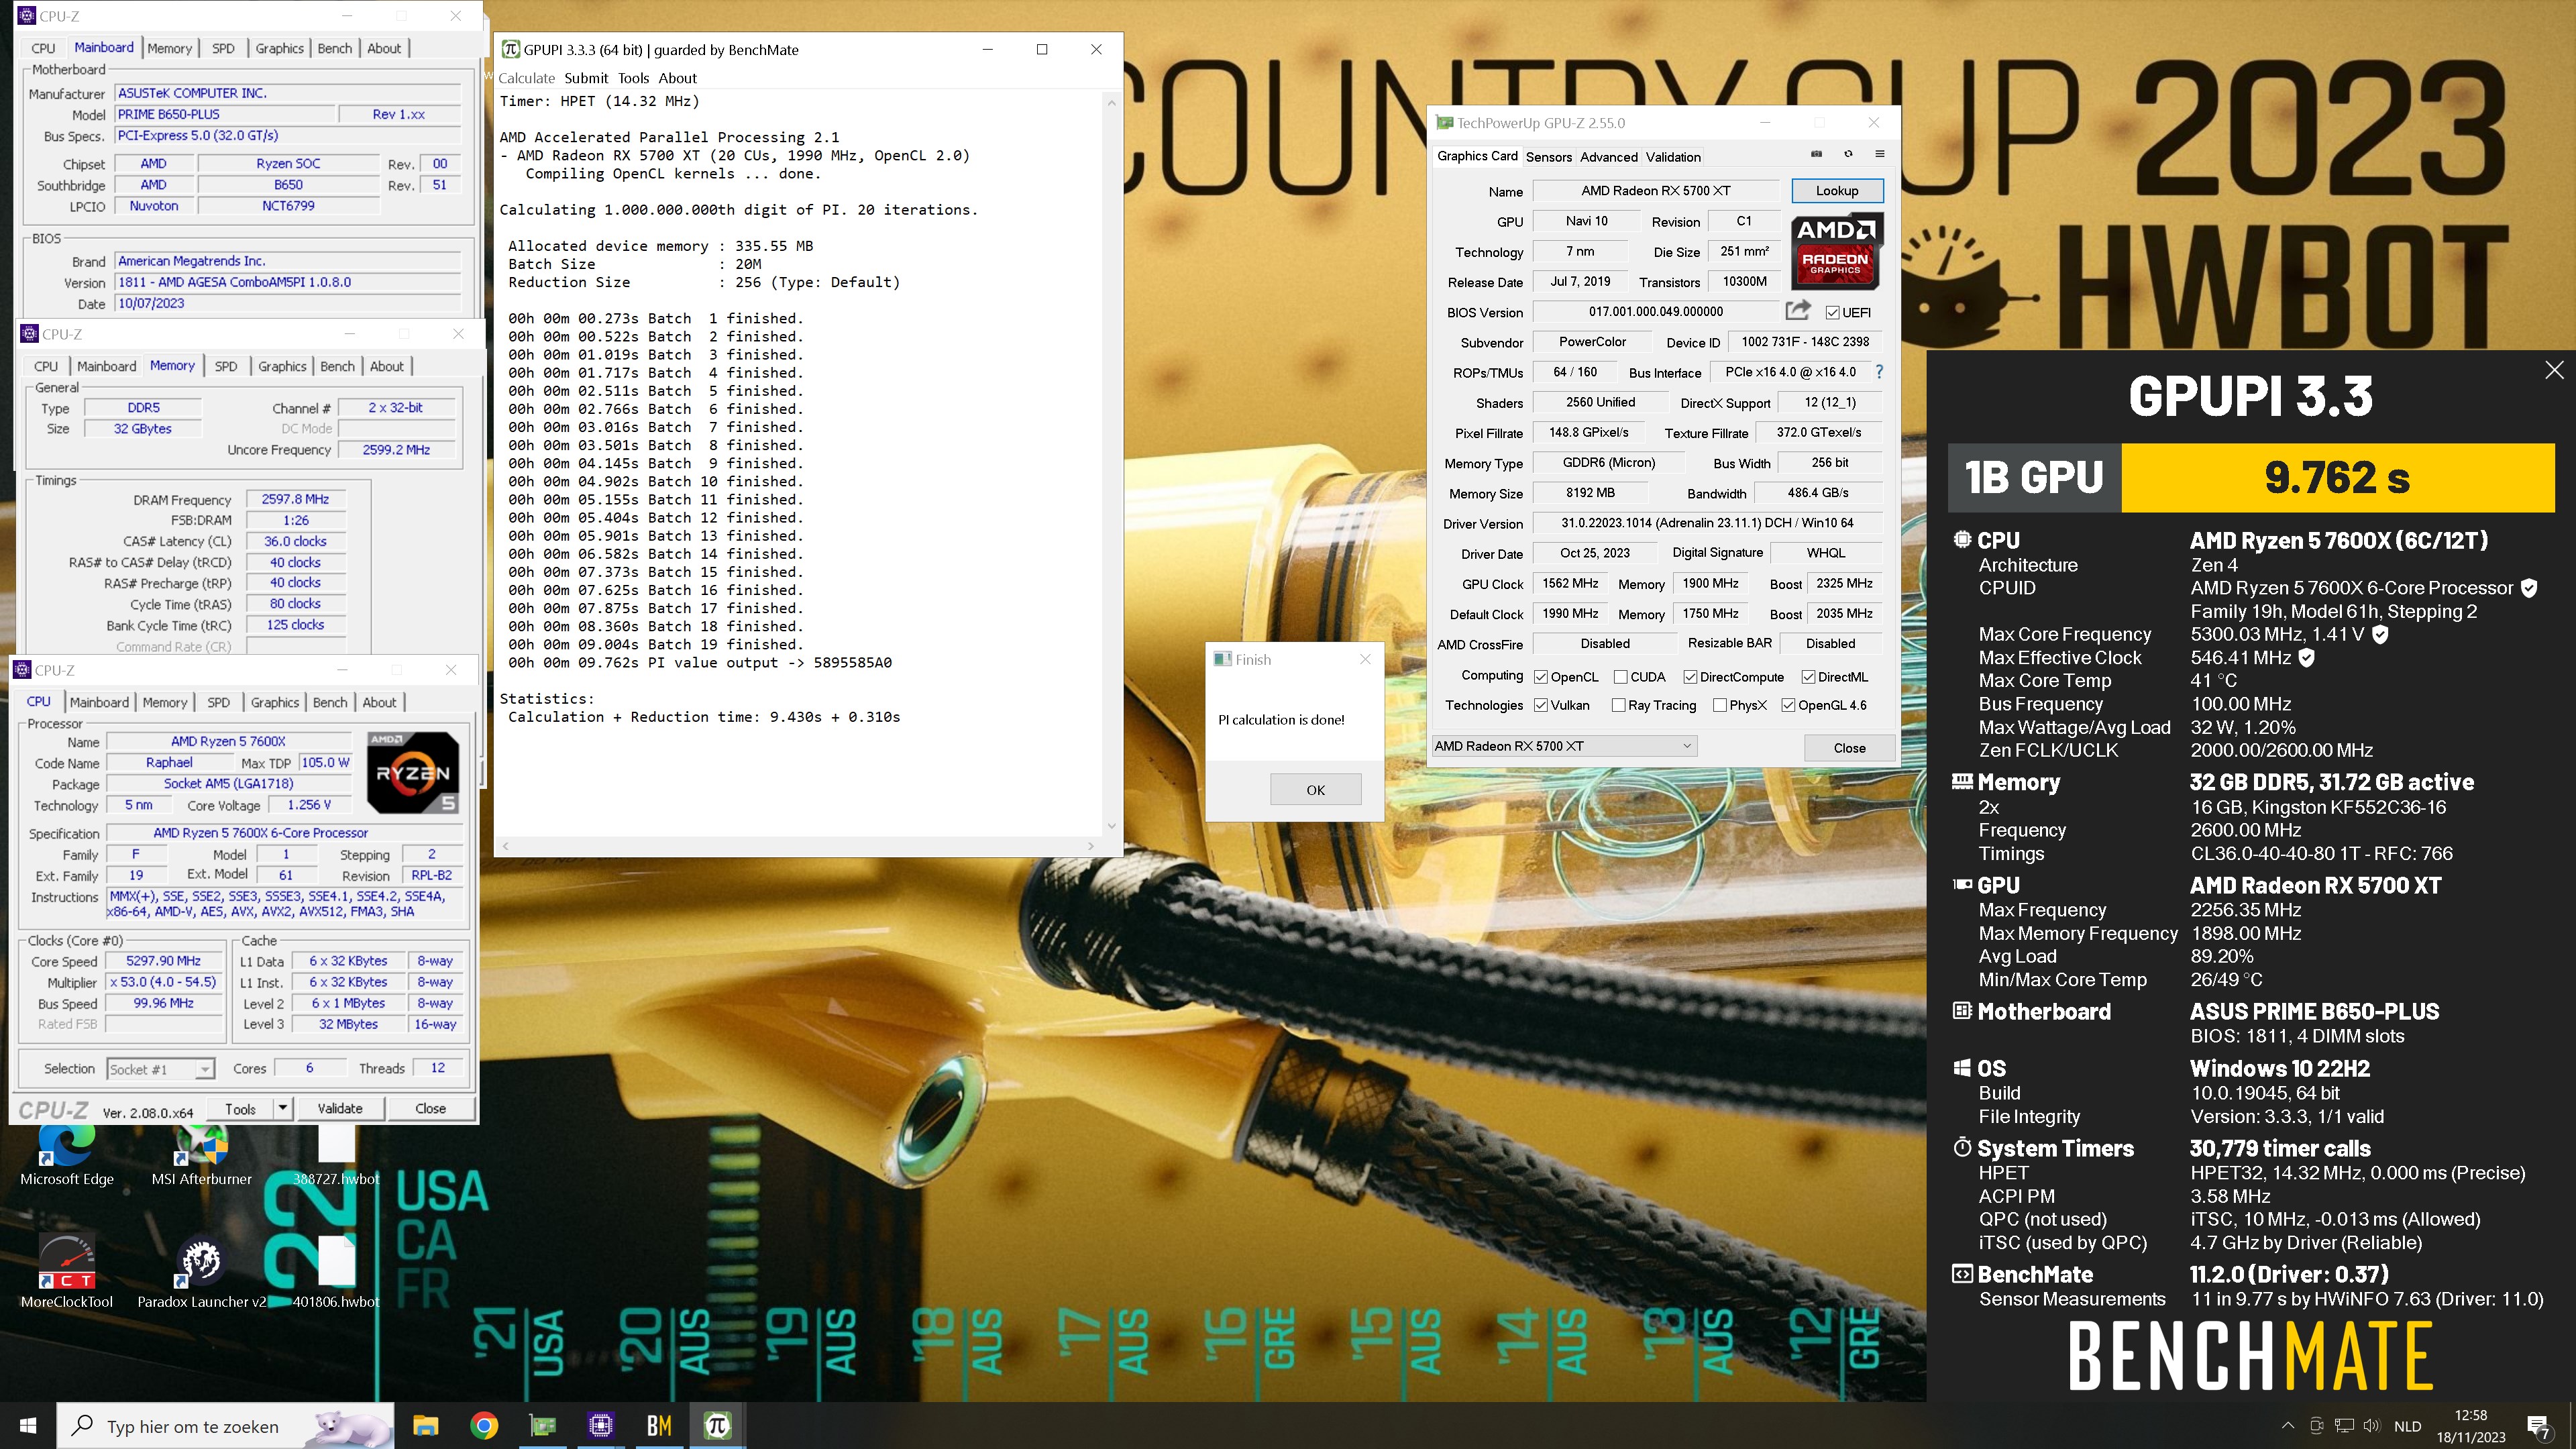Click the taskbar search box
The width and height of the screenshot is (2576, 1449).
(225, 1426)
